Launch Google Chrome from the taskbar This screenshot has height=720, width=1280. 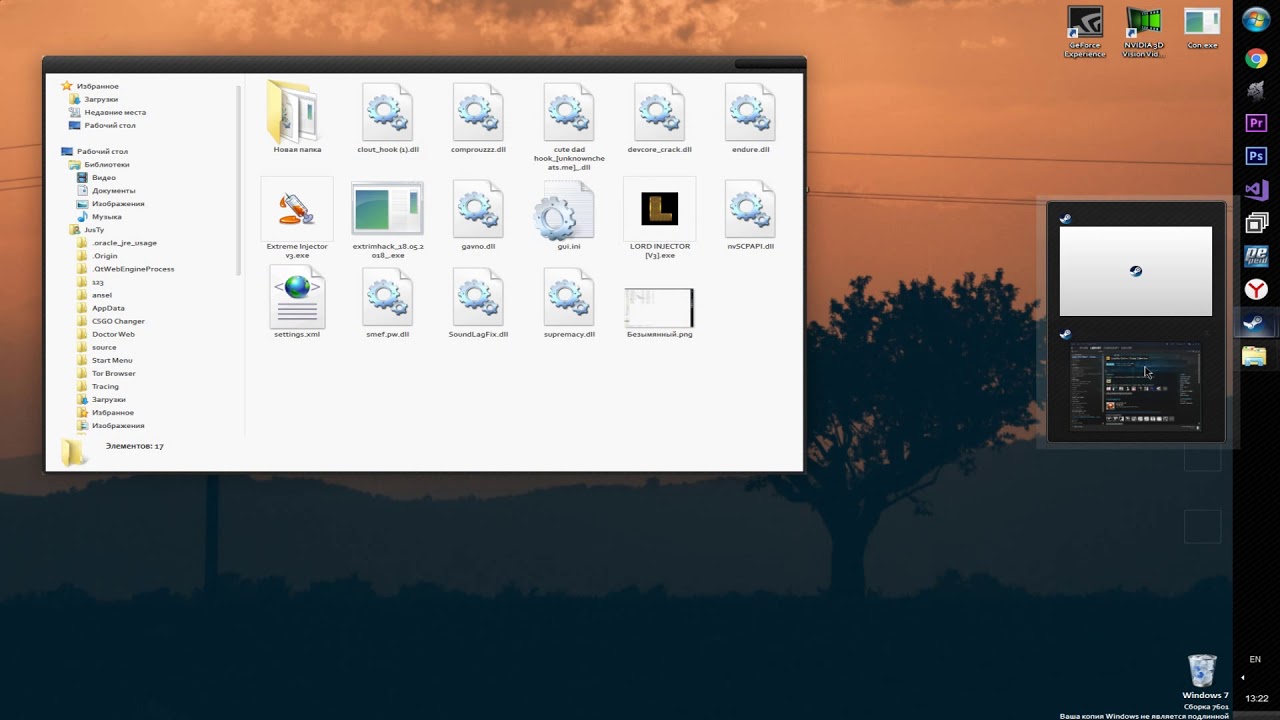point(1256,59)
